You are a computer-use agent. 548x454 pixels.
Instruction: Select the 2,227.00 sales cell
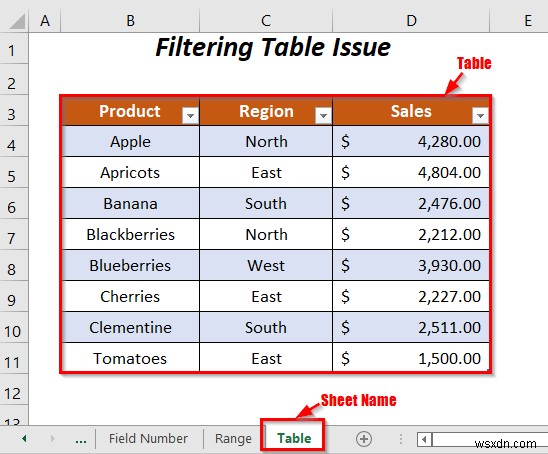[411, 296]
